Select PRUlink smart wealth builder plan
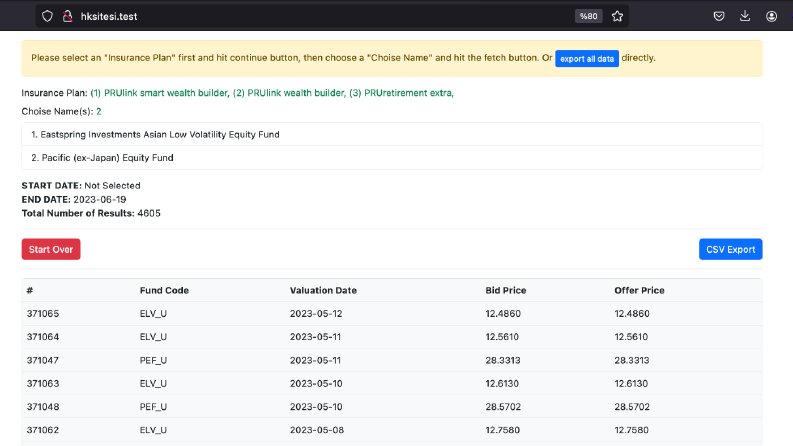The width and height of the screenshot is (793, 446). click(x=160, y=93)
